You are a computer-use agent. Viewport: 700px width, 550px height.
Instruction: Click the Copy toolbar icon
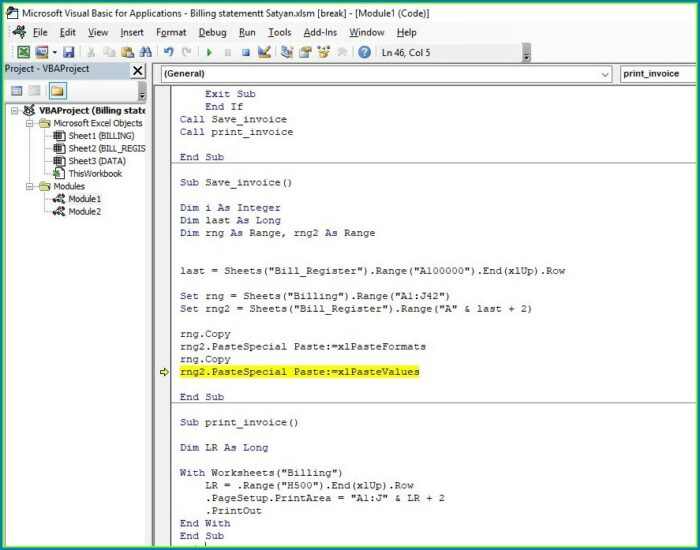[109, 52]
